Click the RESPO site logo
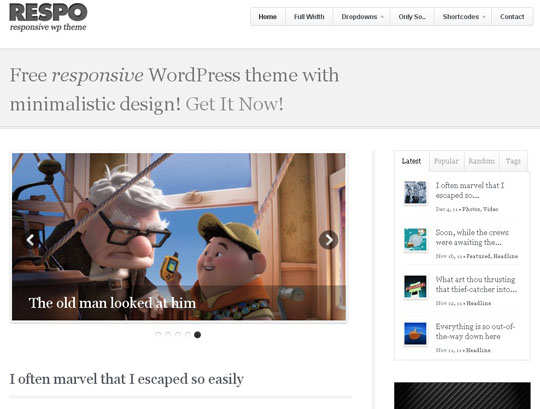The width and height of the screenshot is (540, 409). [48, 12]
